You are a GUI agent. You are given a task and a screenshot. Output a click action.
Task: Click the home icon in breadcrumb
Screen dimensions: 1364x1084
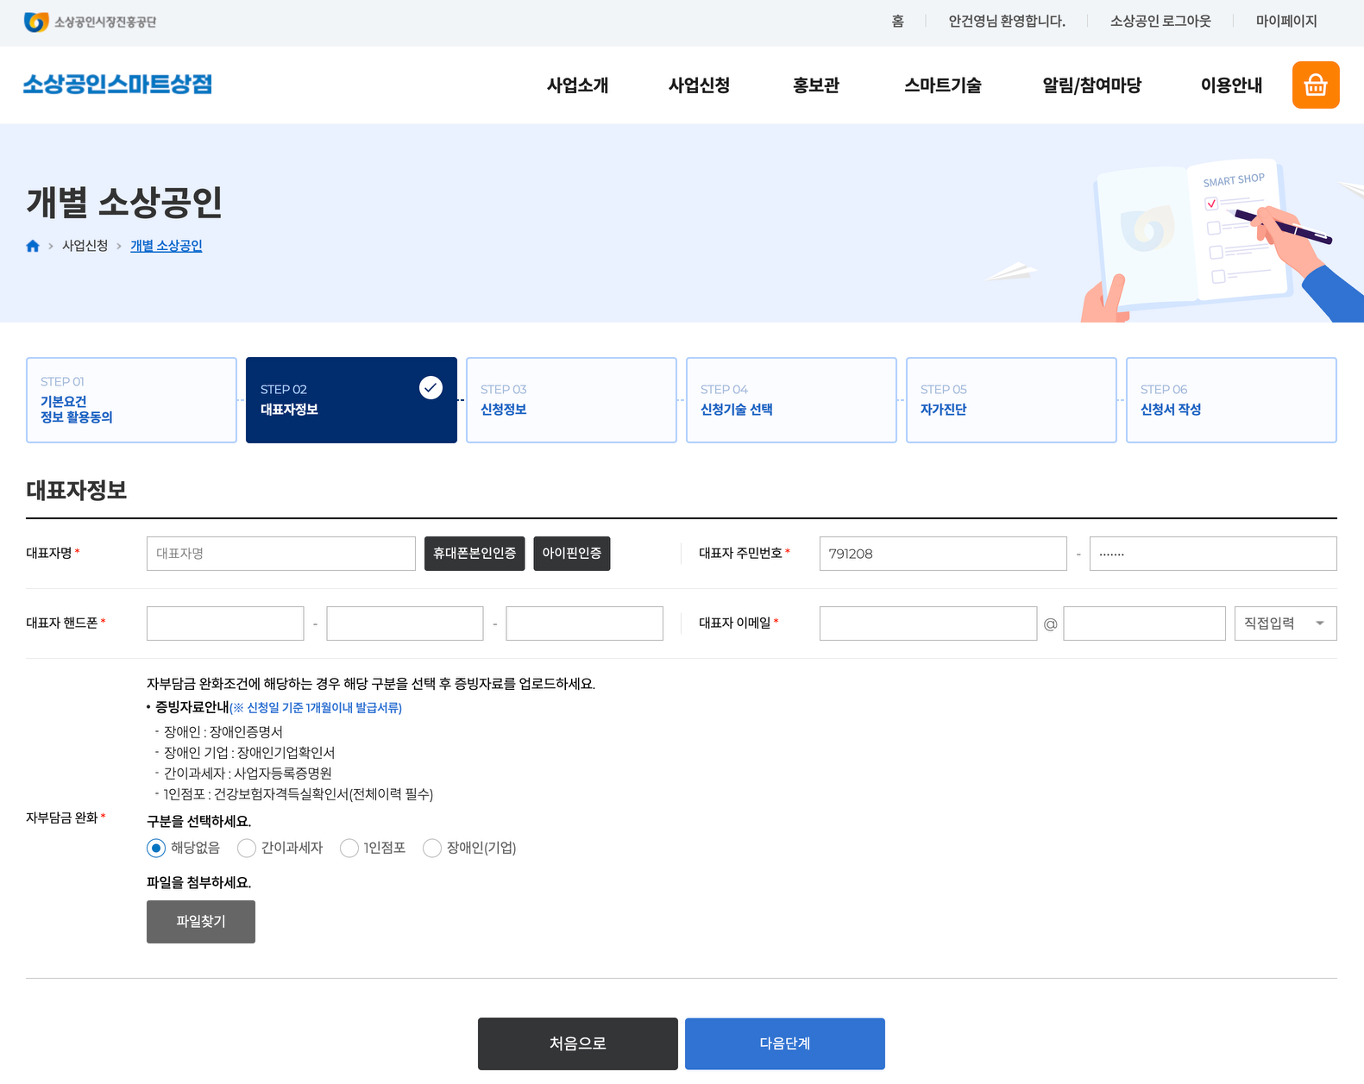[x=33, y=246]
